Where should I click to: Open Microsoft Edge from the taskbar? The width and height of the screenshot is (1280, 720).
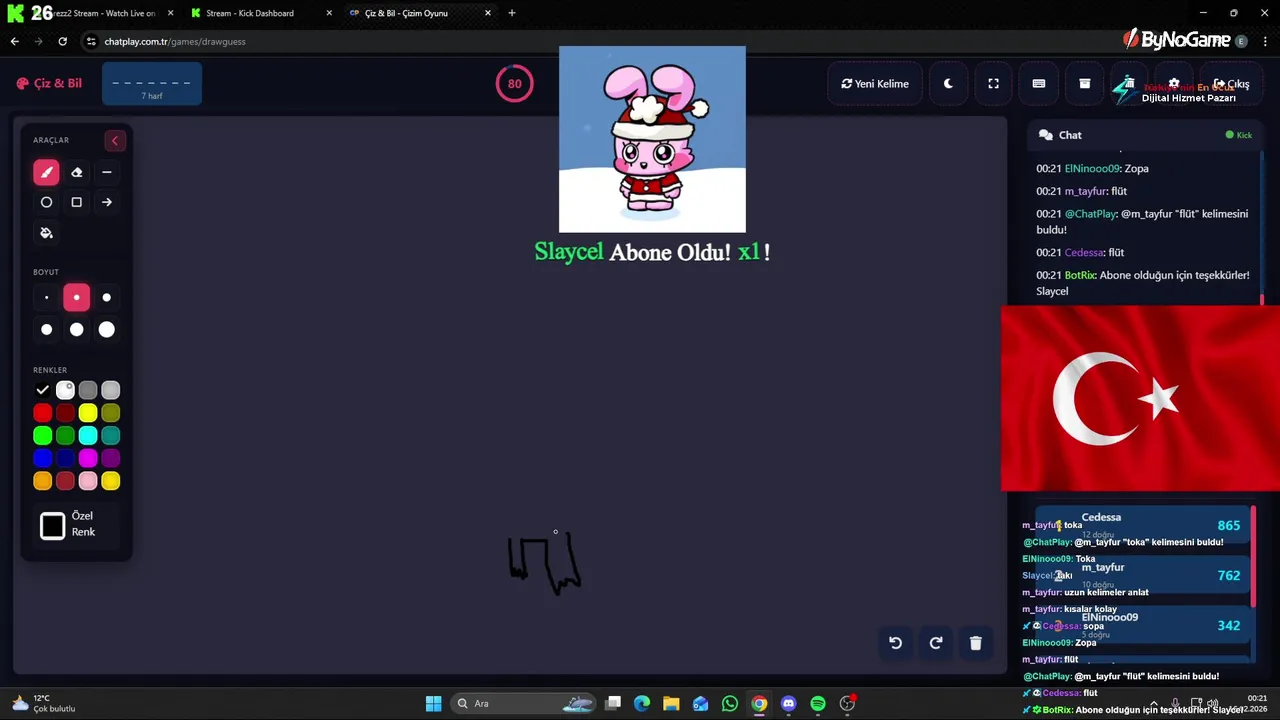642,703
